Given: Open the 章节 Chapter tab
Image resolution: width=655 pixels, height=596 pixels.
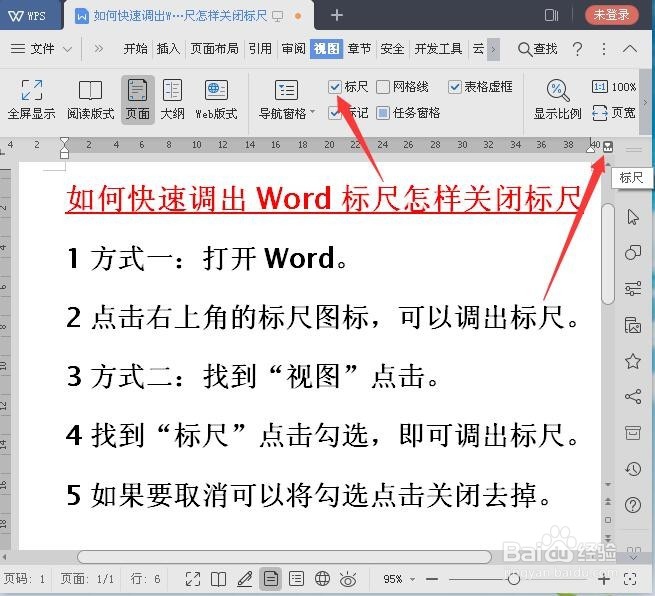Looking at the screenshot, I should [359, 49].
